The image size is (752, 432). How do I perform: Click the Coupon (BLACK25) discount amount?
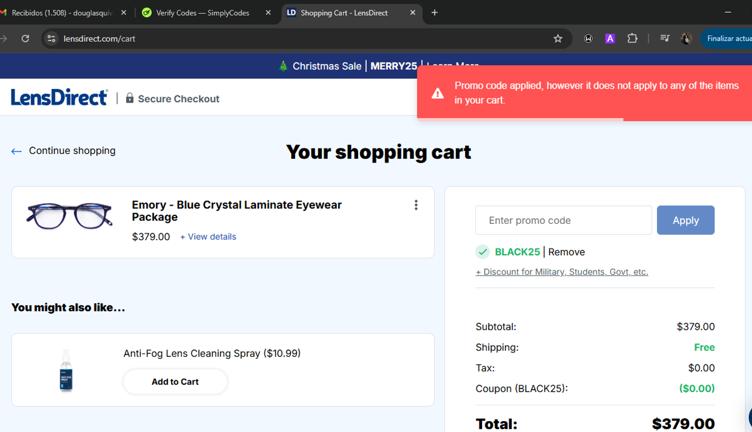pos(697,388)
